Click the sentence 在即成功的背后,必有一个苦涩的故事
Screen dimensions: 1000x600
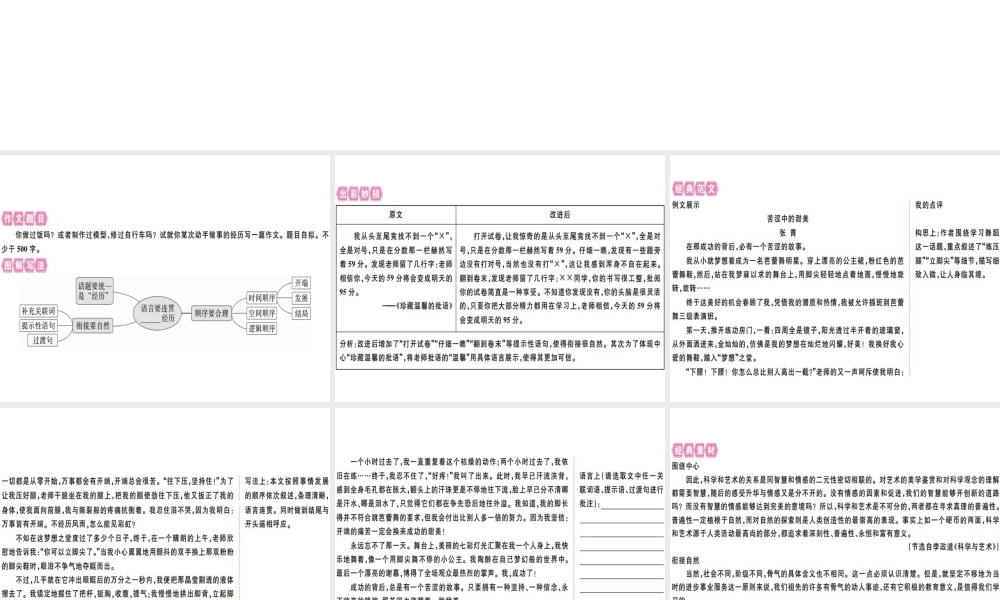[746, 247]
